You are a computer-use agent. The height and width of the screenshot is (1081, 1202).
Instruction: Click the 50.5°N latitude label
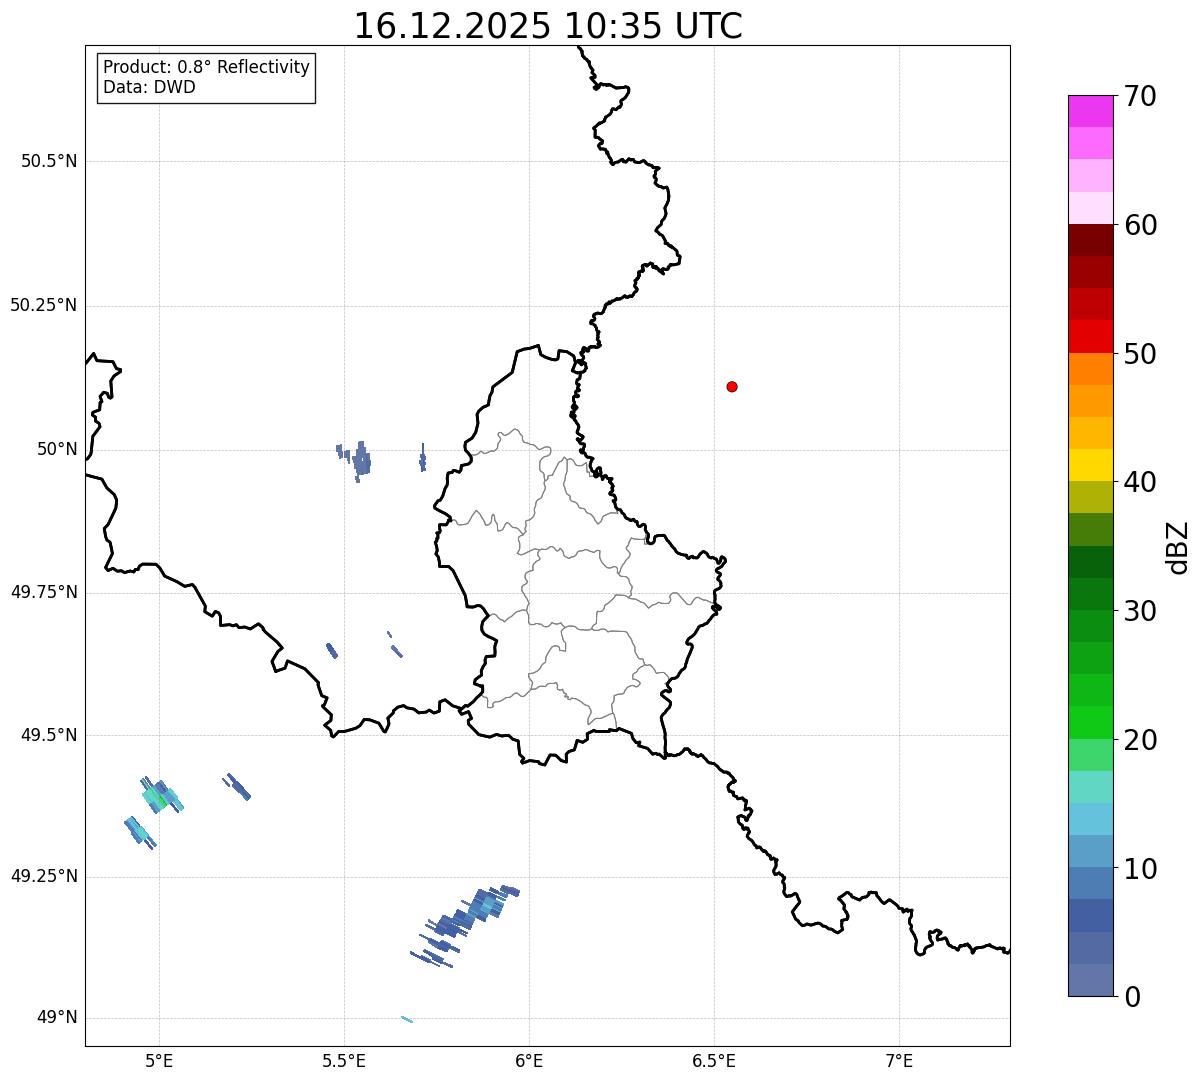point(49,161)
